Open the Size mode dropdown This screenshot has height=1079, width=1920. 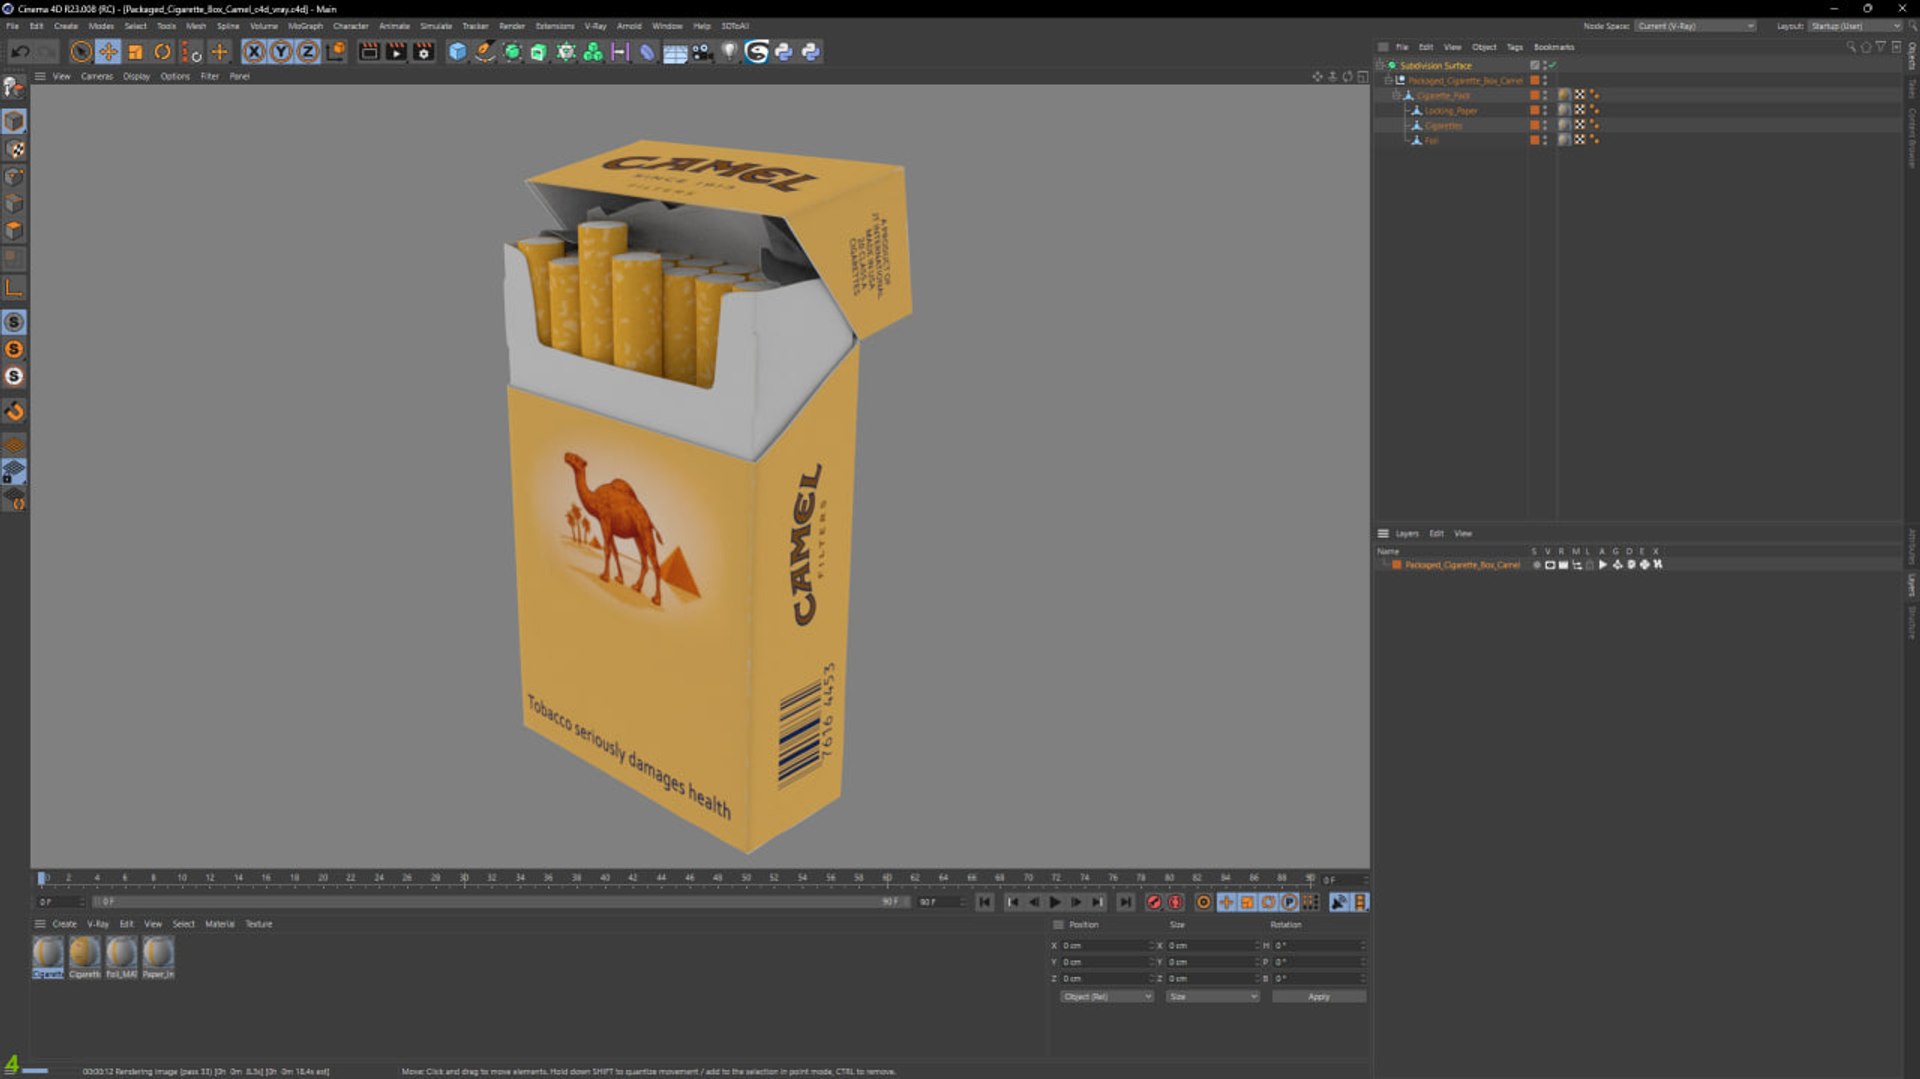pyautogui.click(x=1212, y=997)
